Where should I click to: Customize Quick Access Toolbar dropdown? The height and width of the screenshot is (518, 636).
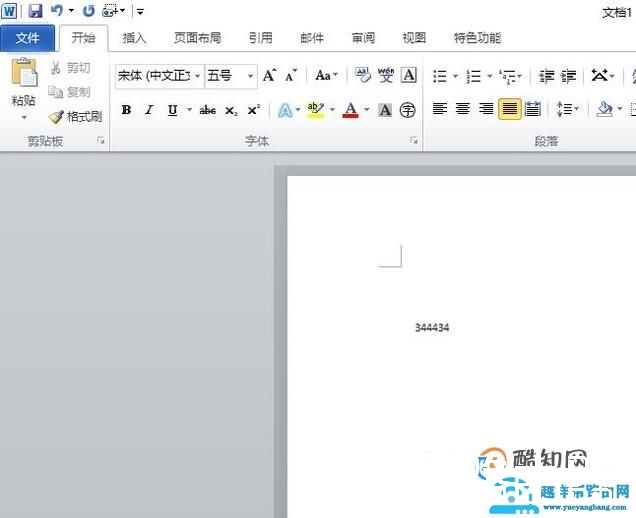pyautogui.click(x=140, y=12)
